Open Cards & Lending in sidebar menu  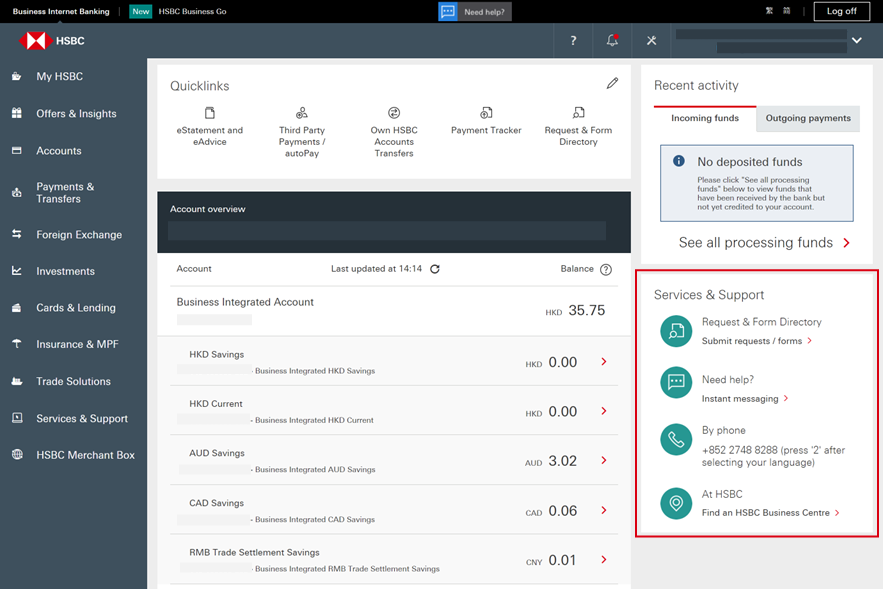[x=76, y=308]
